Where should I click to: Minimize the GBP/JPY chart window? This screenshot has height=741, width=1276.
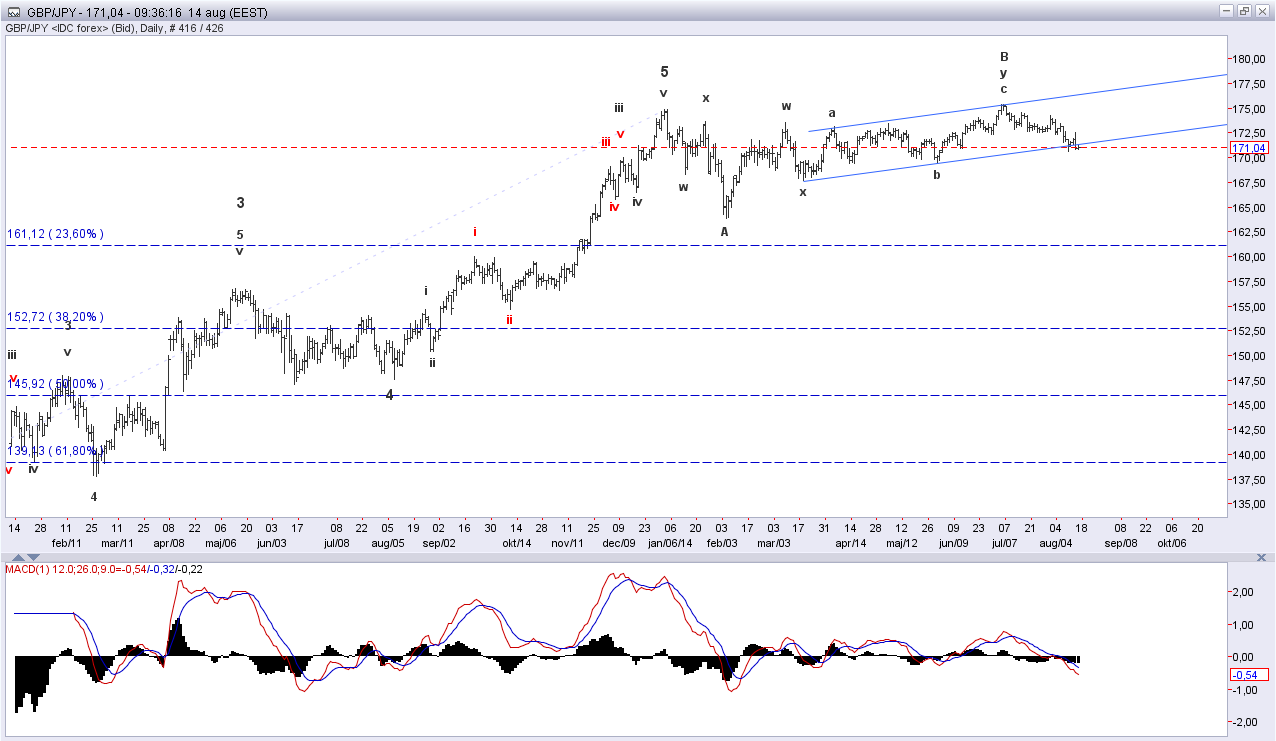(x=1227, y=11)
